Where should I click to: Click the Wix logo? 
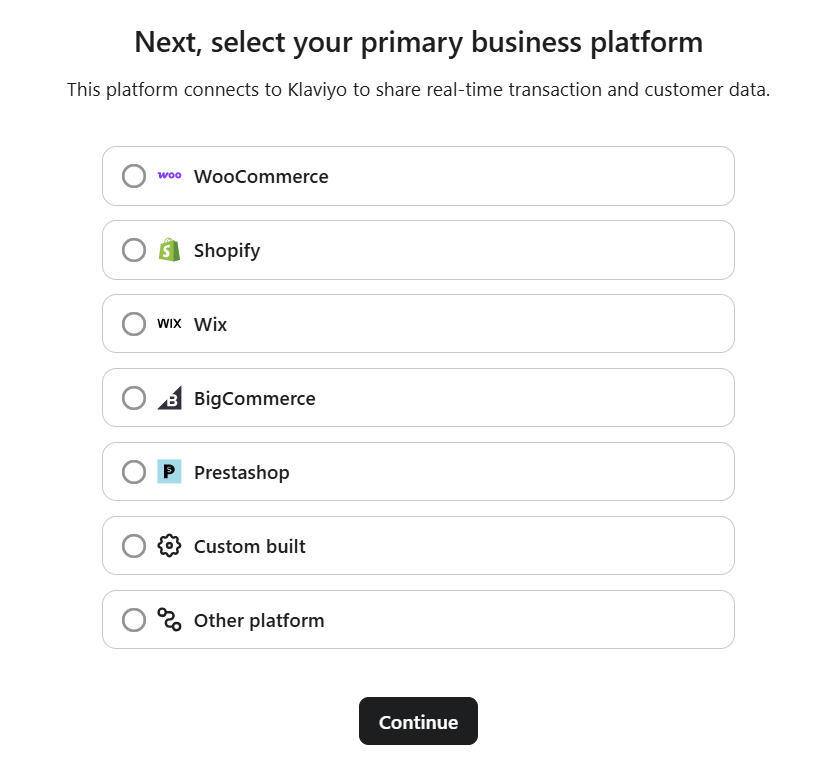coord(169,324)
